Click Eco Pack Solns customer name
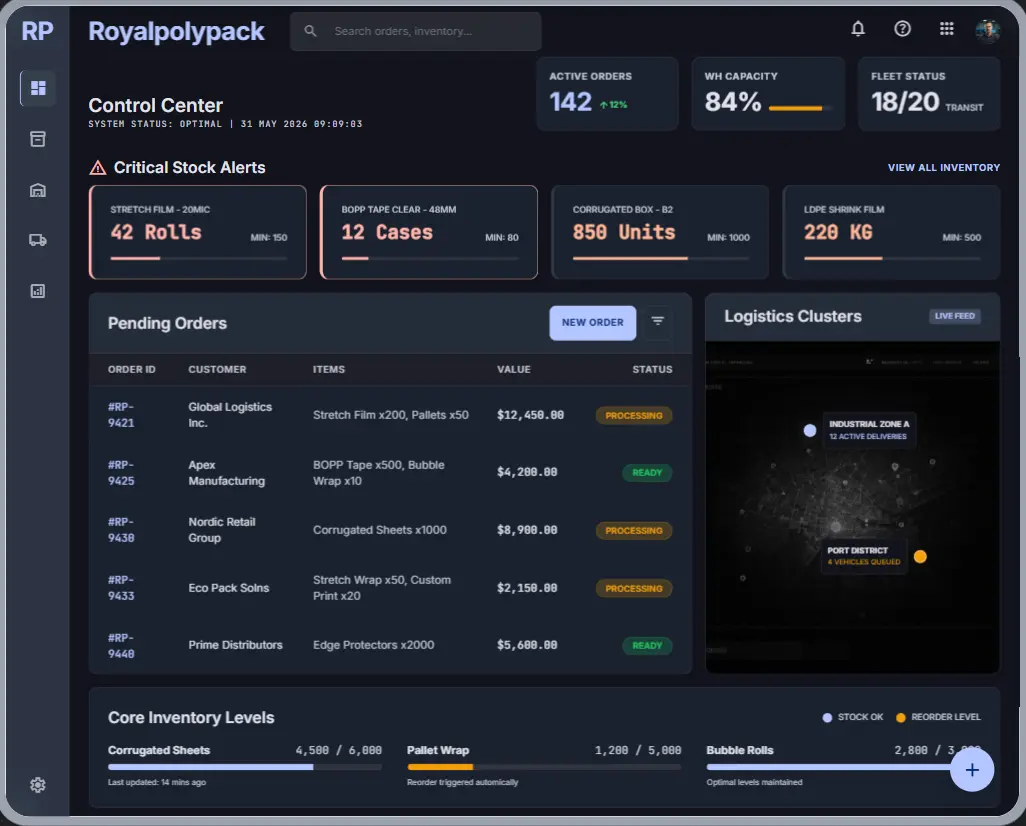This screenshot has width=1026, height=826. [x=228, y=588]
